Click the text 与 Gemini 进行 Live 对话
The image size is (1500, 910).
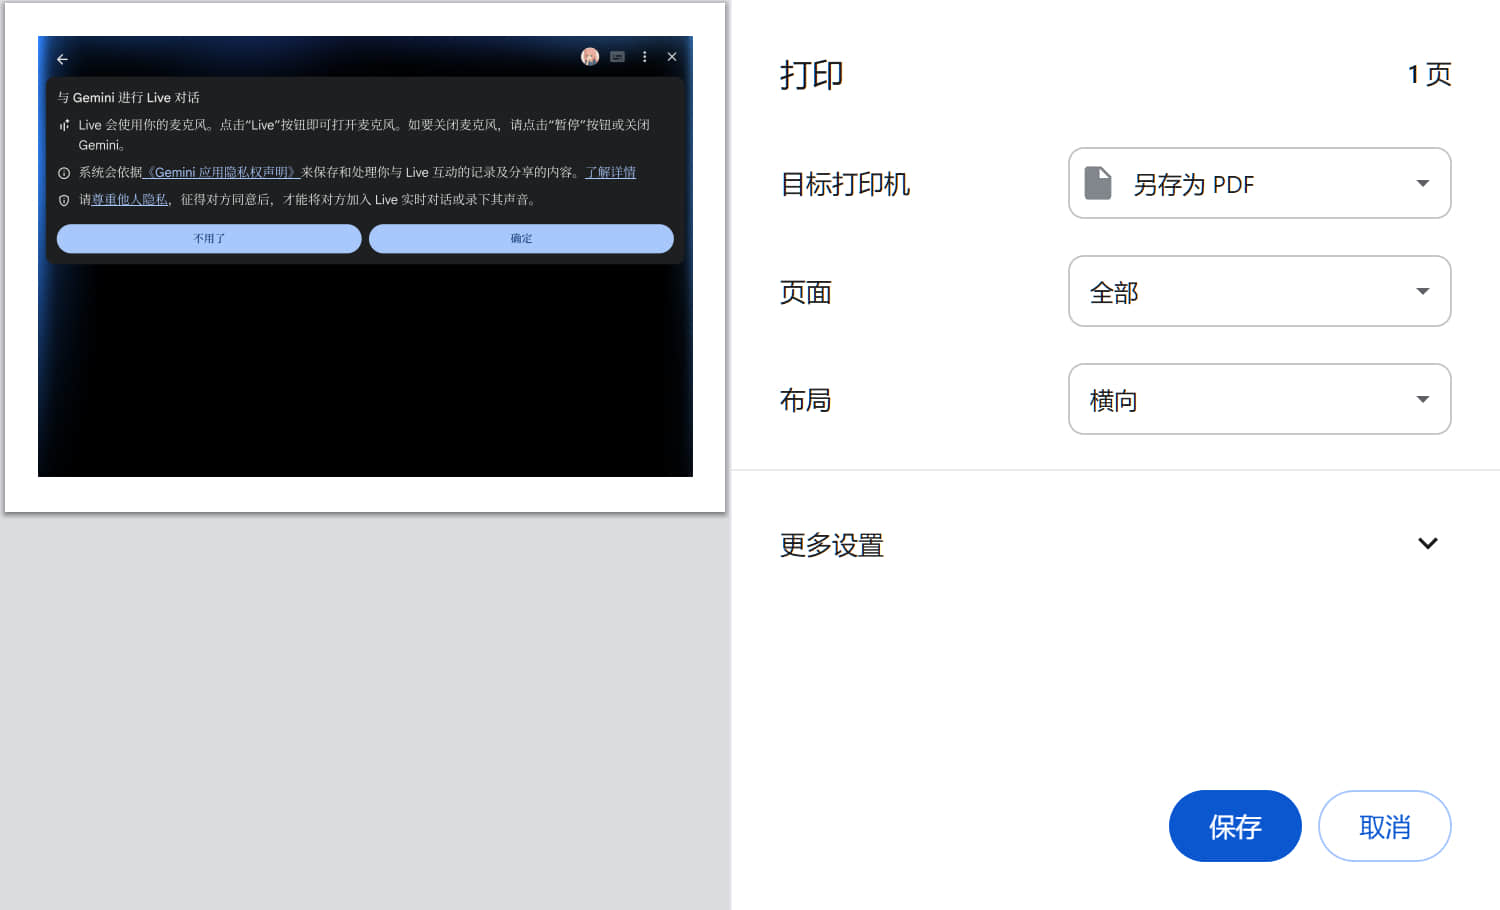click(x=128, y=97)
